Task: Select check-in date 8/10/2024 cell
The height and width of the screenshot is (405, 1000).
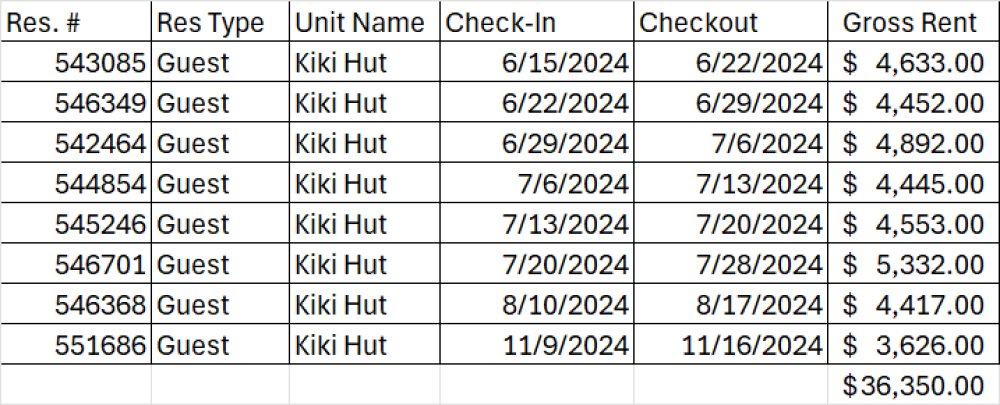Action: pos(537,304)
